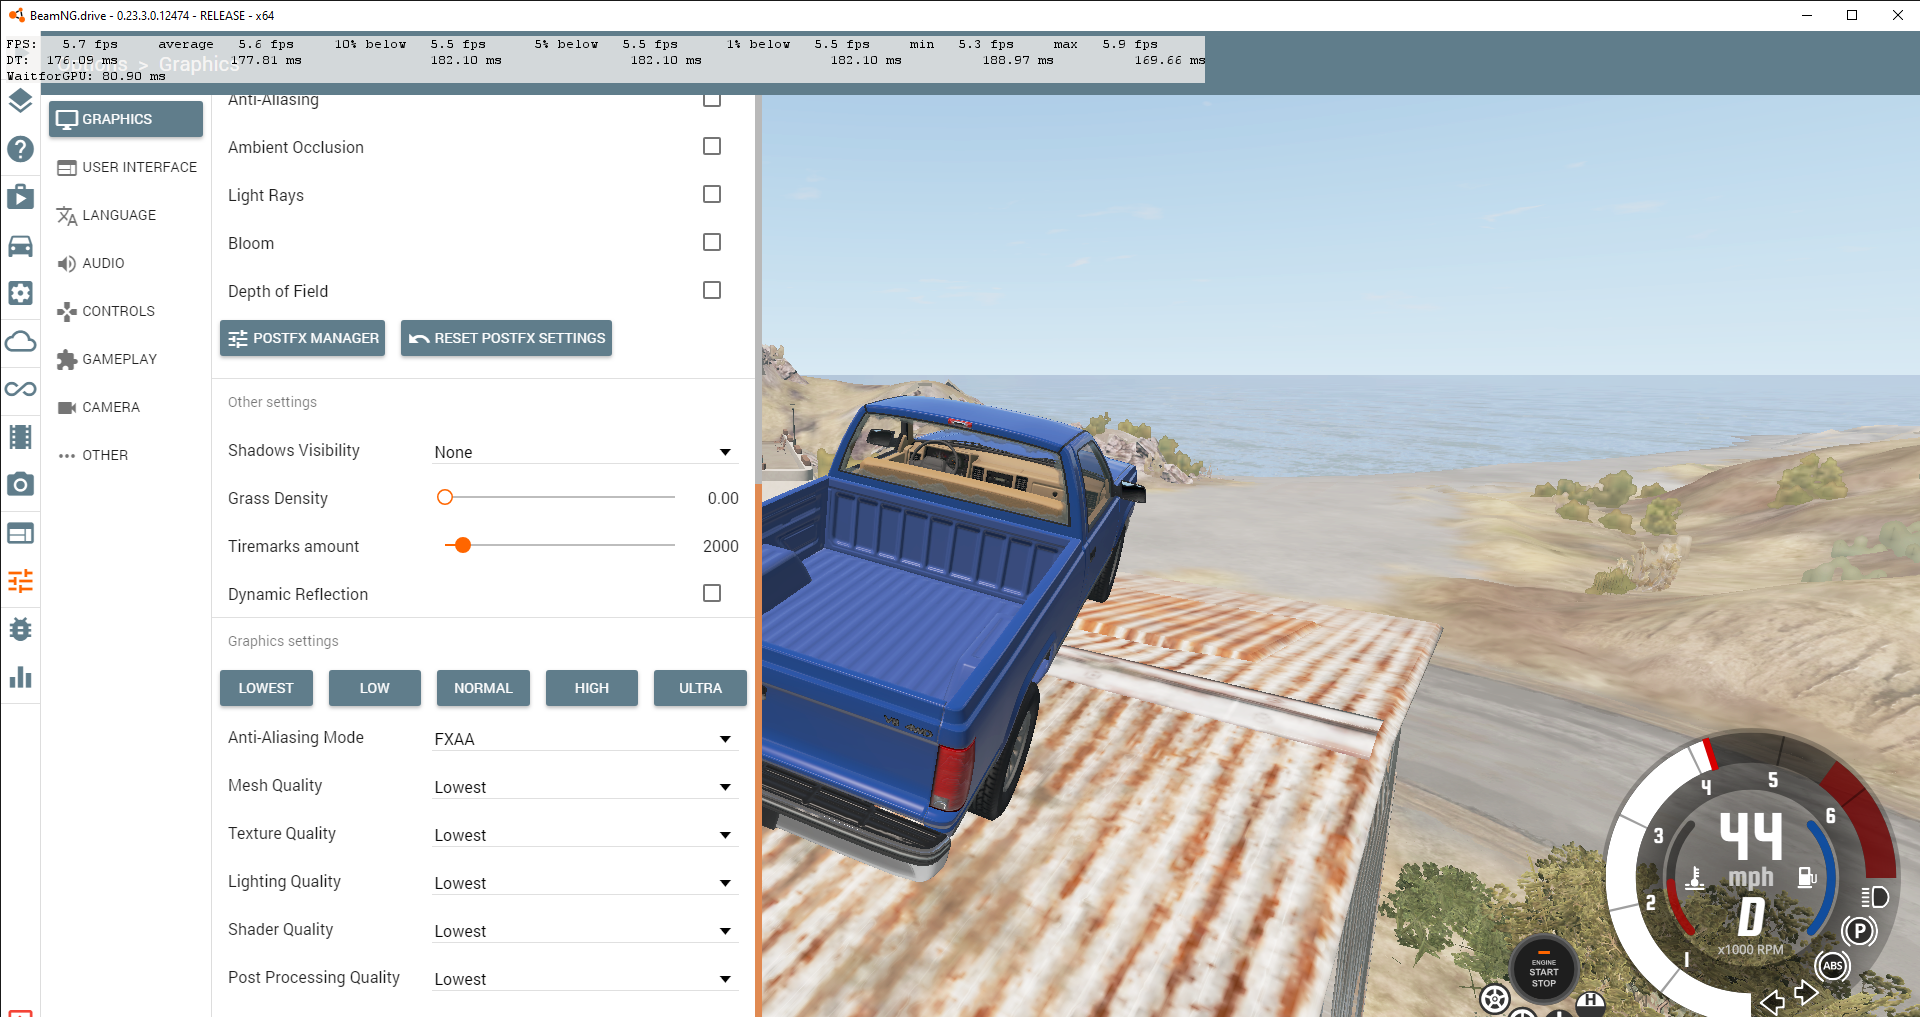Switch to the Gameplay tab
Screen dimensions: 1920x1017
tap(126, 359)
